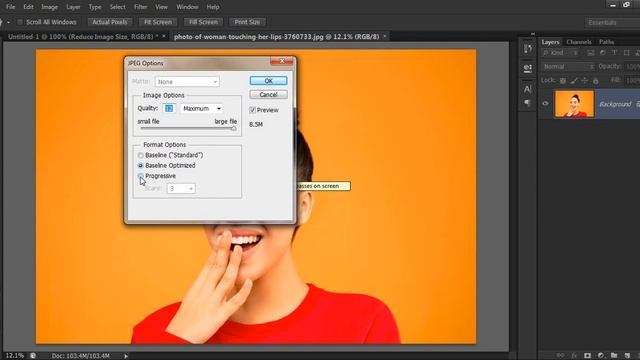The width and height of the screenshot is (640, 360).
Task: Open the Filter menu
Action: (140, 7)
